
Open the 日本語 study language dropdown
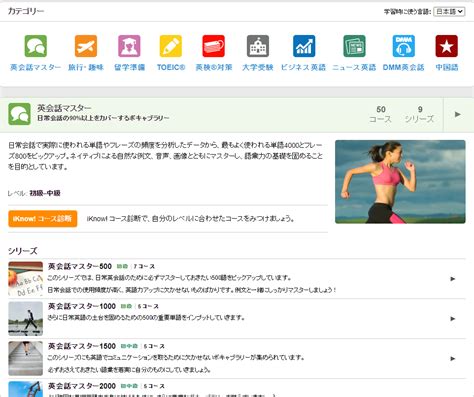pos(449,11)
